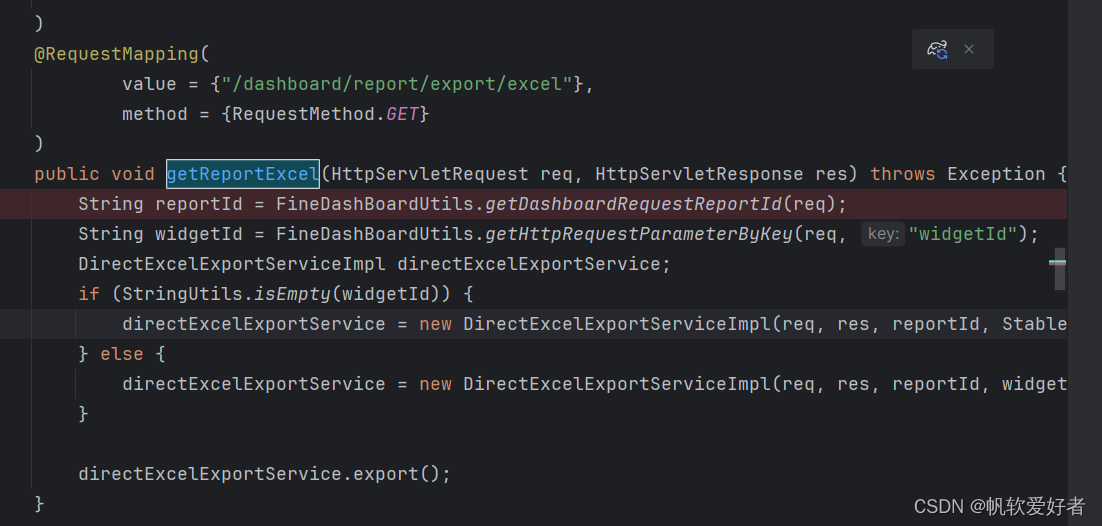
Task: Click the "/dashboard/report/export/excel" string
Action: coord(397,84)
